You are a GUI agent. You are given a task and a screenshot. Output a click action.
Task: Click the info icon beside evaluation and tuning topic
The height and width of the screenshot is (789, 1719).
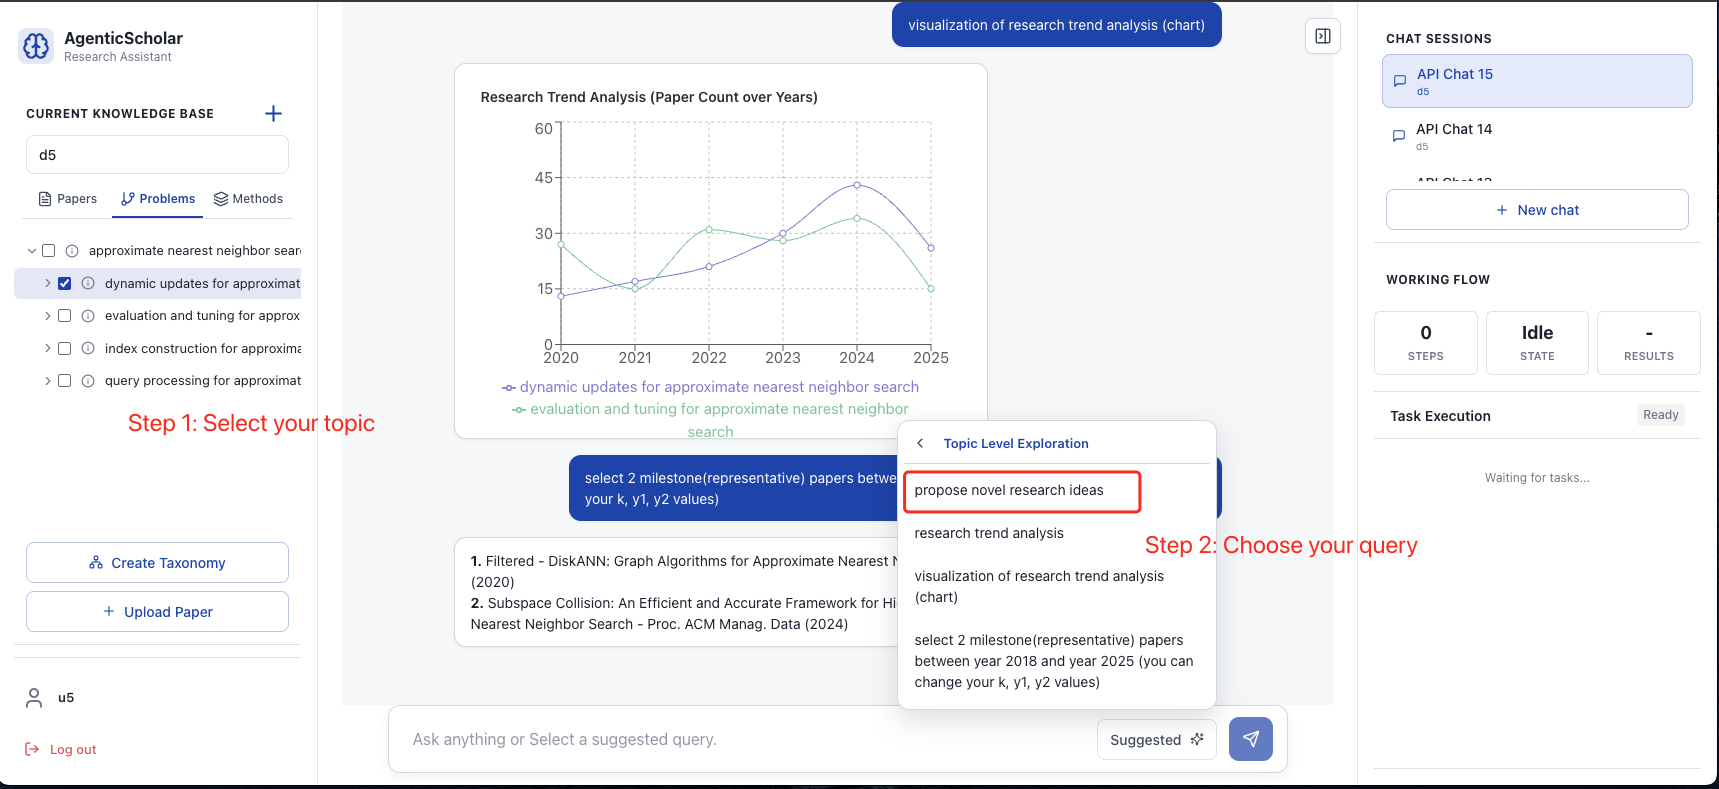point(88,316)
